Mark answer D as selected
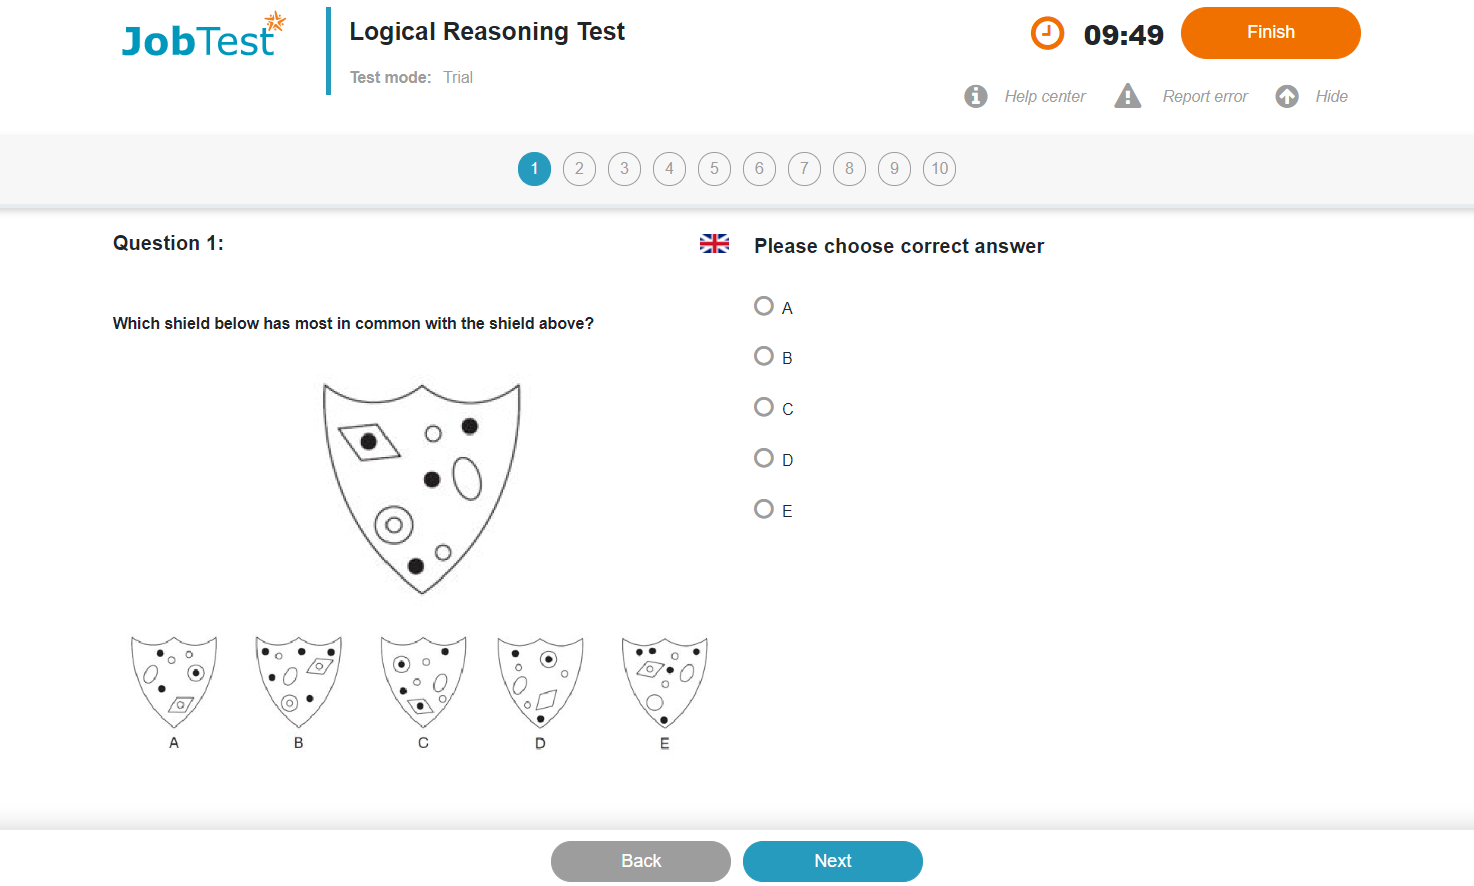 [764, 458]
